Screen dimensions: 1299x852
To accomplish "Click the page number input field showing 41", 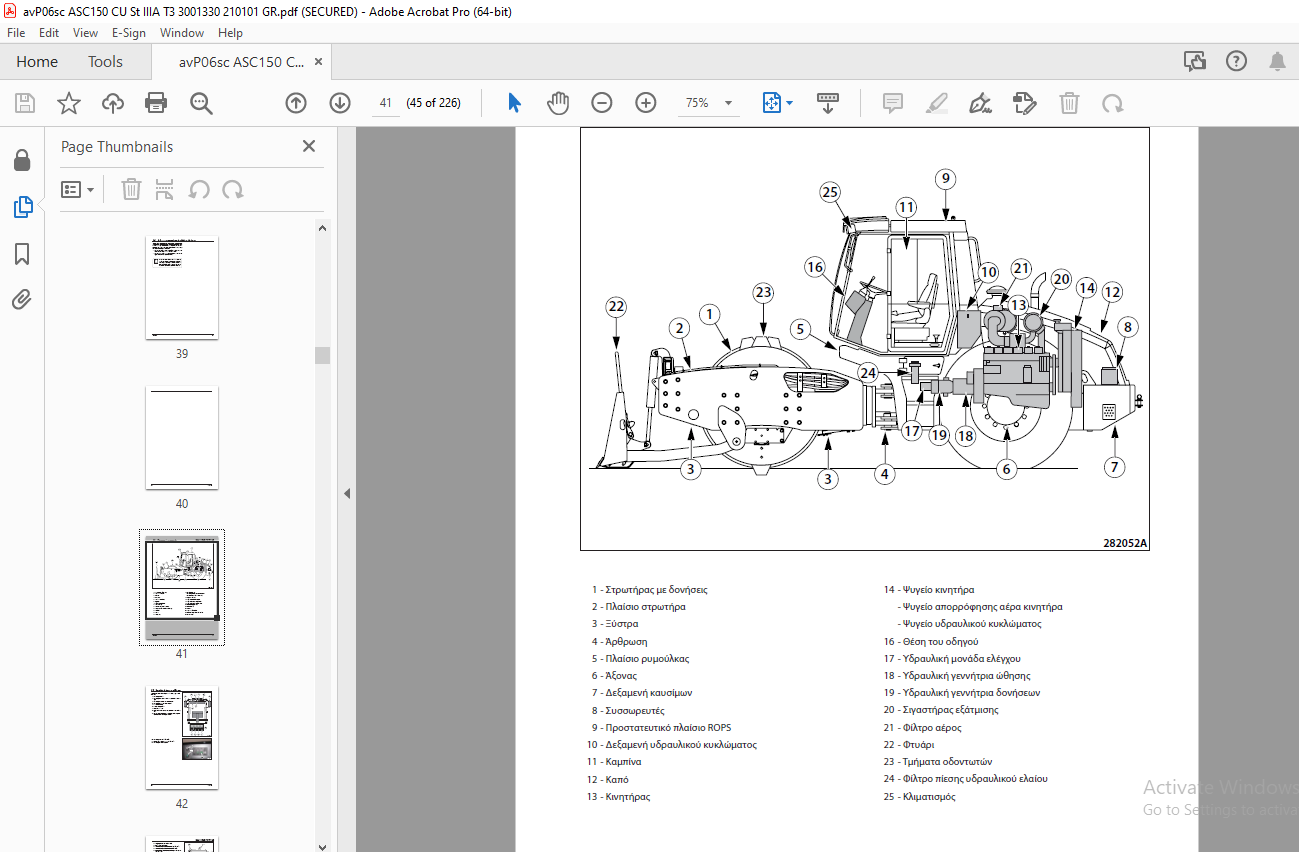I will tap(385, 103).
